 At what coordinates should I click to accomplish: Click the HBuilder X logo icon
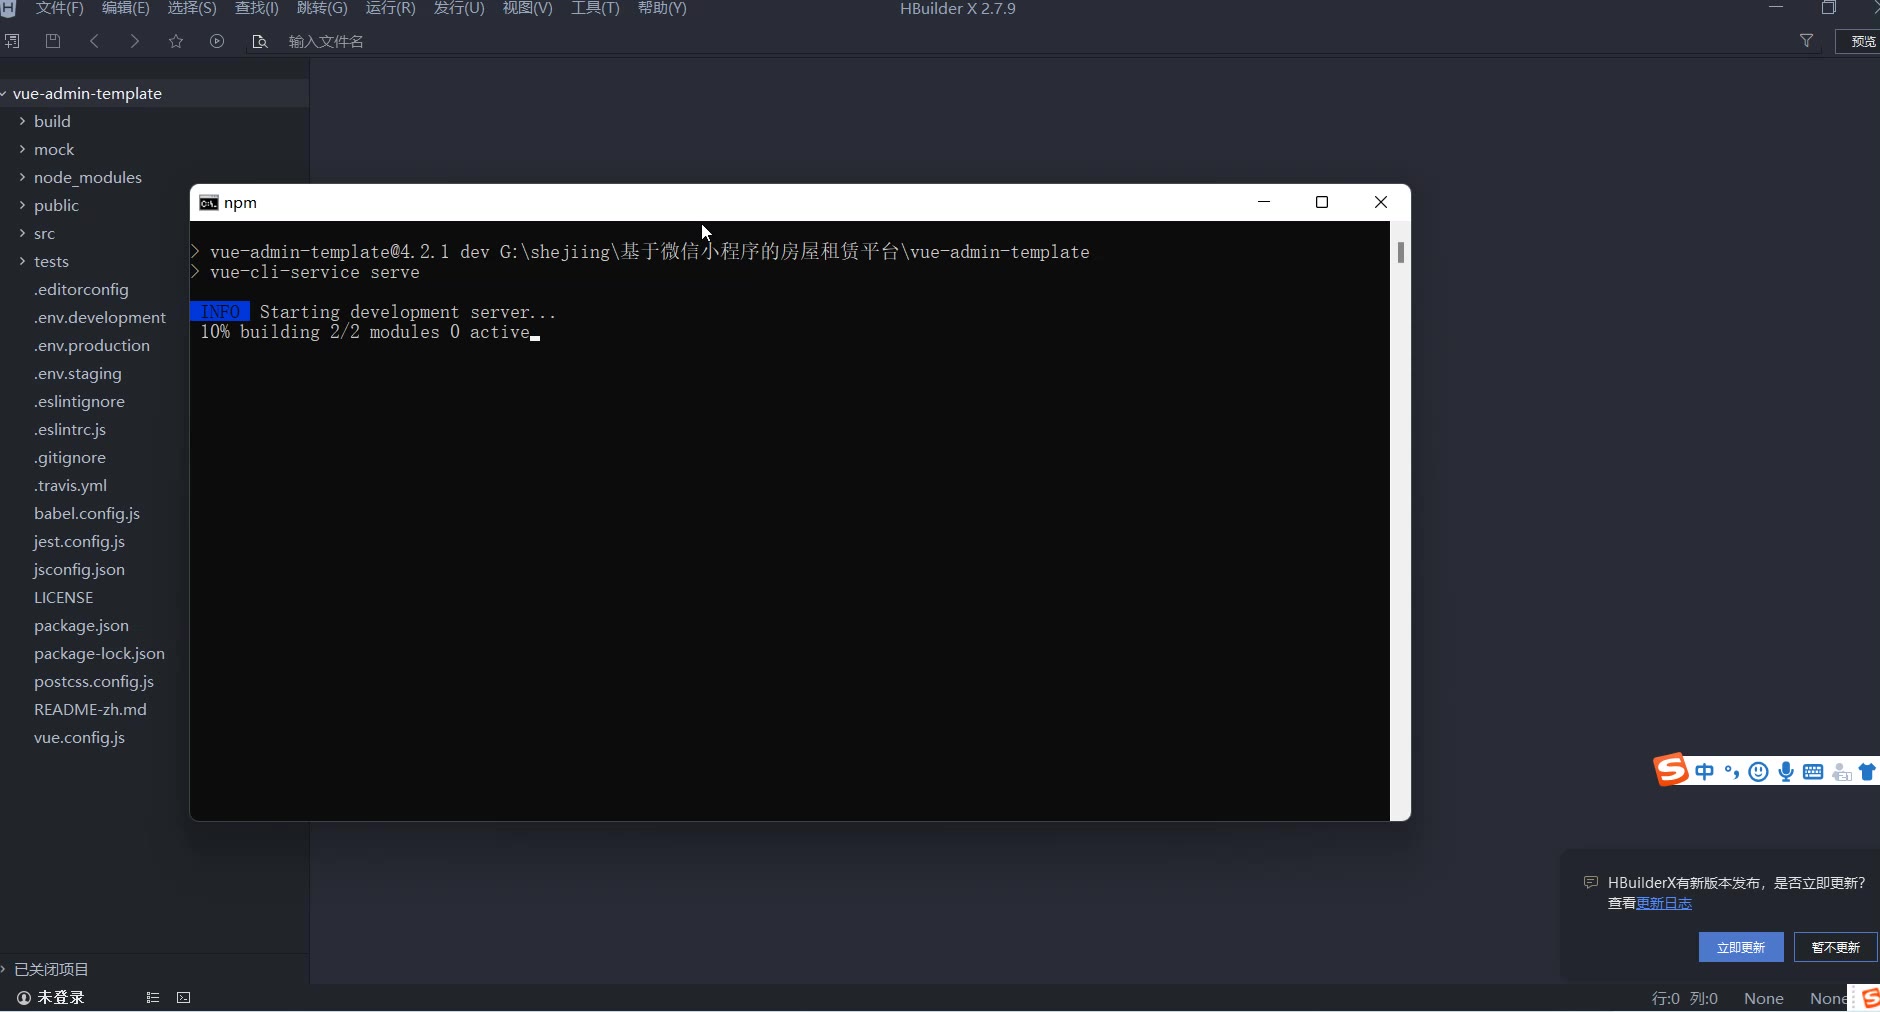(8, 9)
